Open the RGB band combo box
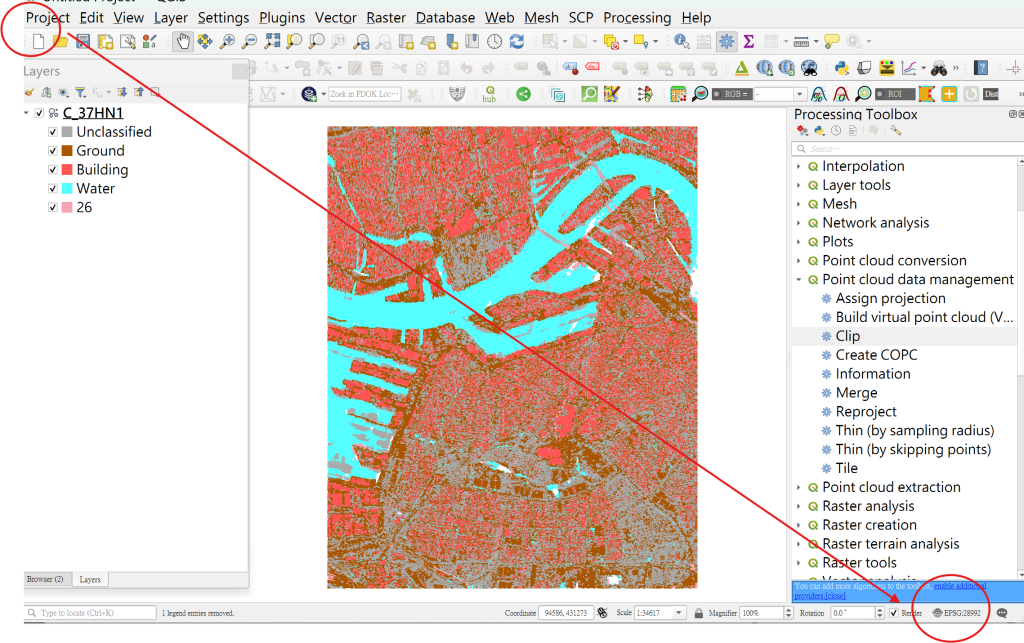The width and height of the screenshot is (1024, 643). pyautogui.click(x=780, y=94)
